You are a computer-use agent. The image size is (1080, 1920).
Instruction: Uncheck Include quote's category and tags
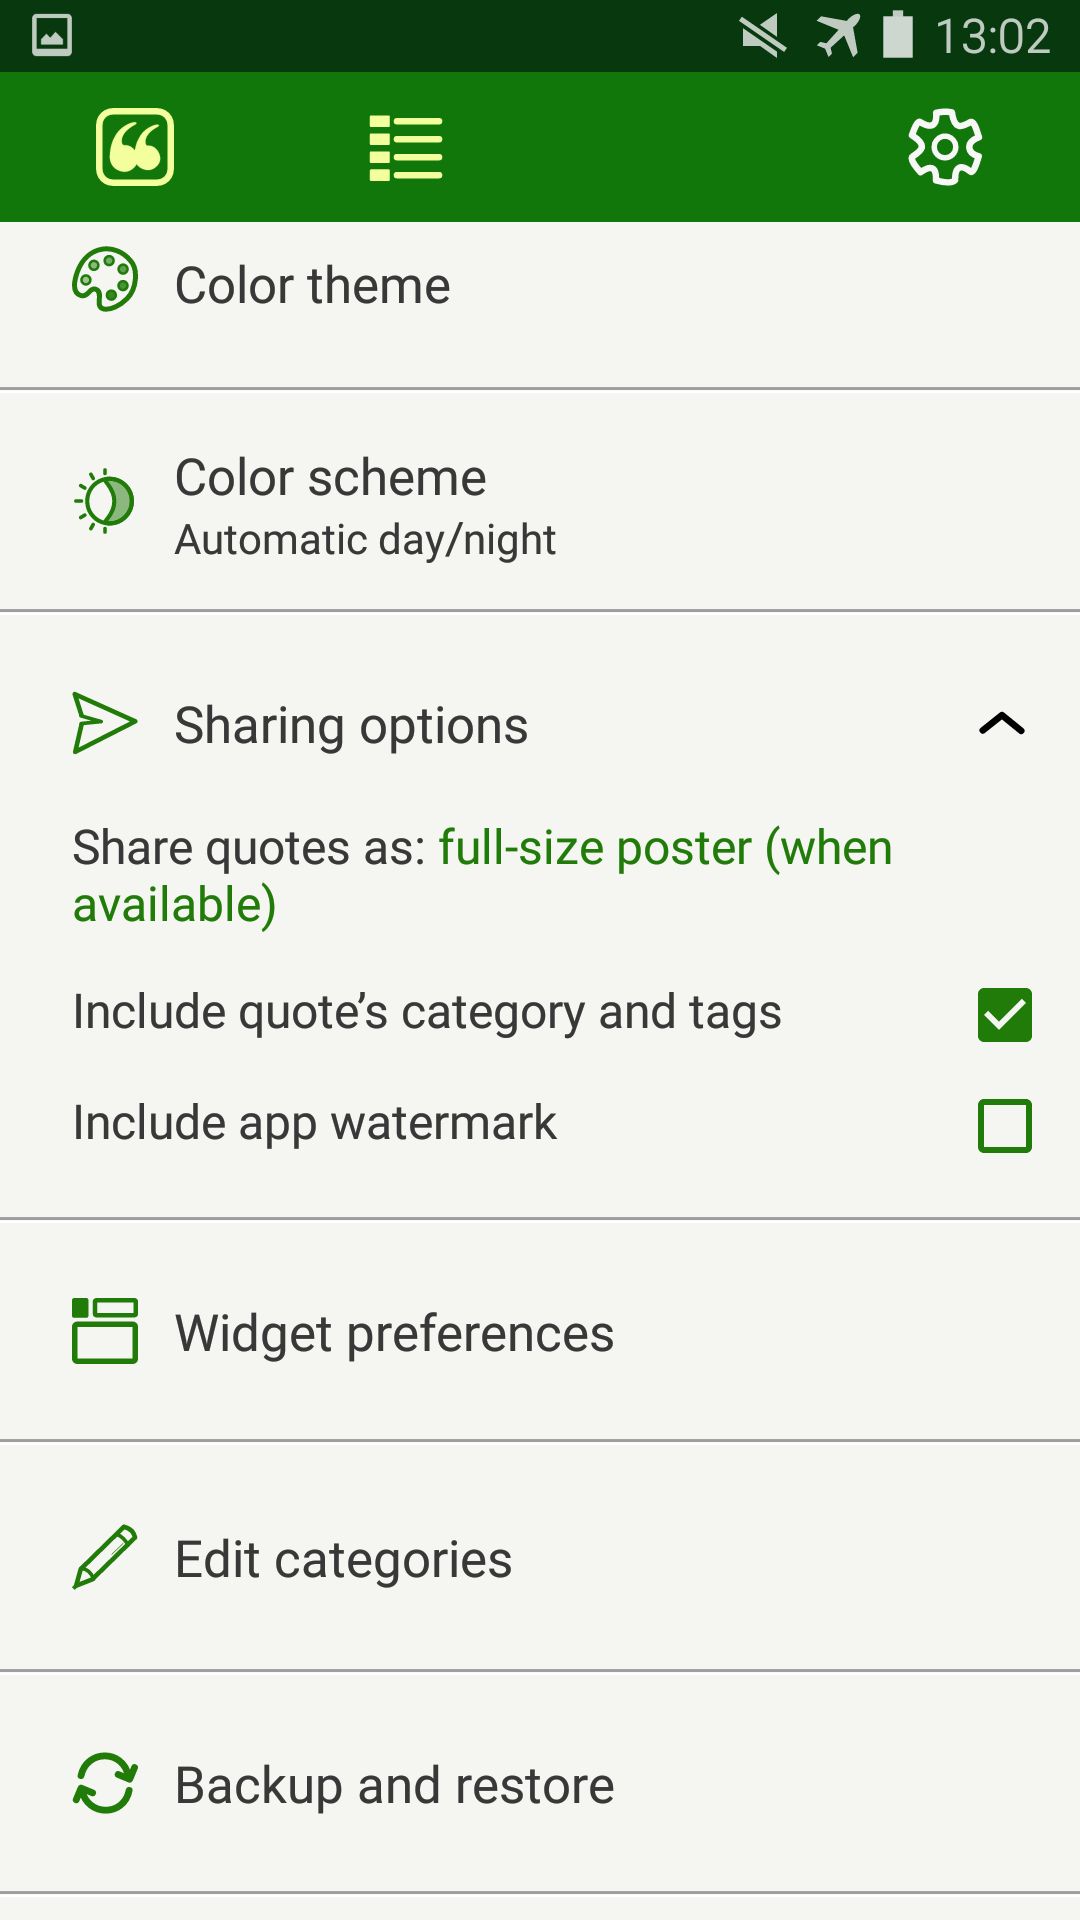[1004, 1014]
